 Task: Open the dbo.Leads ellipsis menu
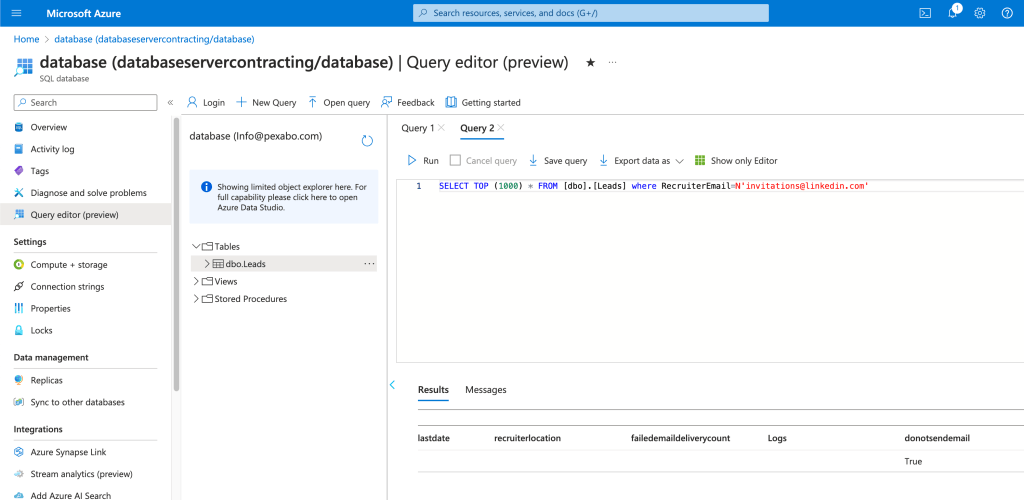coord(369,264)
